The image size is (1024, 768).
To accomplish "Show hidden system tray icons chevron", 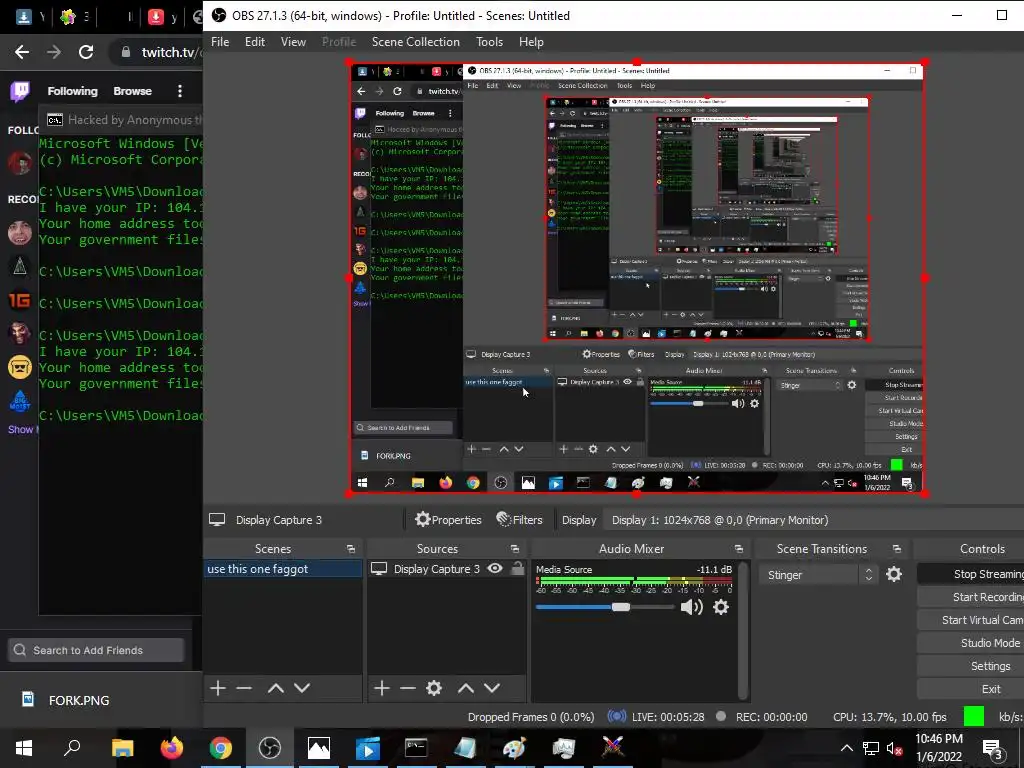I will pos(846,748).
